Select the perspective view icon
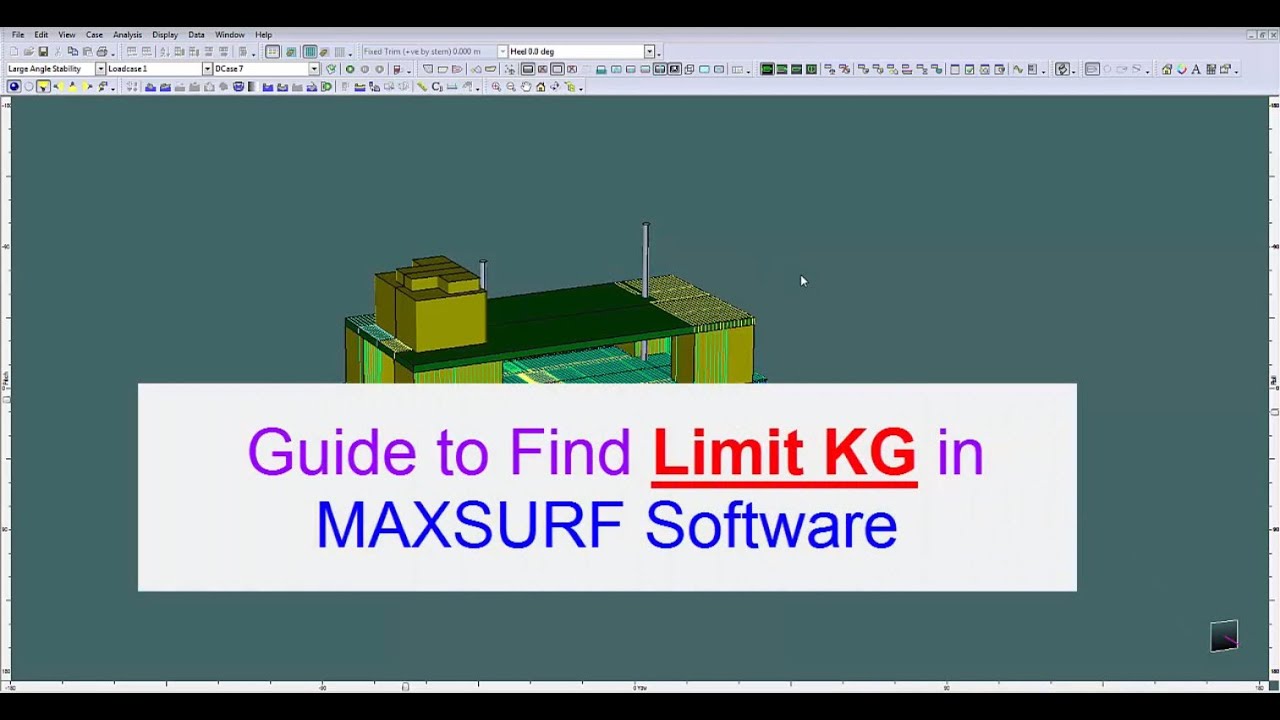Screen dimensions: 1280x720 14,87
